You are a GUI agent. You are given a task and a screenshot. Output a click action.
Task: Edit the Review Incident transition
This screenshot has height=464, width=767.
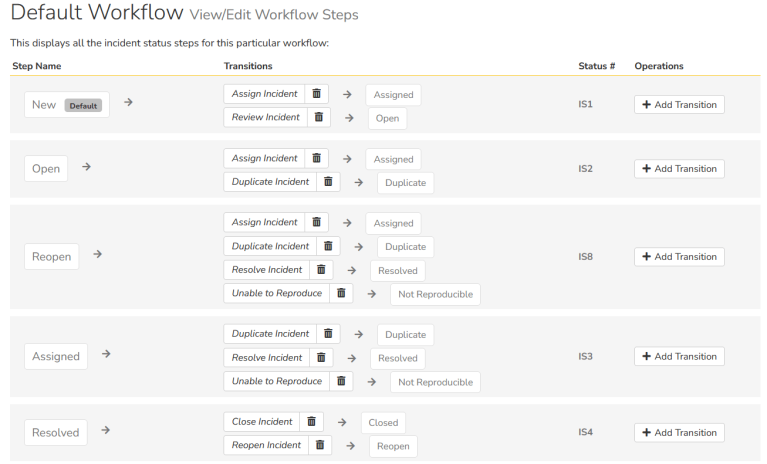[x=266, y=117]
